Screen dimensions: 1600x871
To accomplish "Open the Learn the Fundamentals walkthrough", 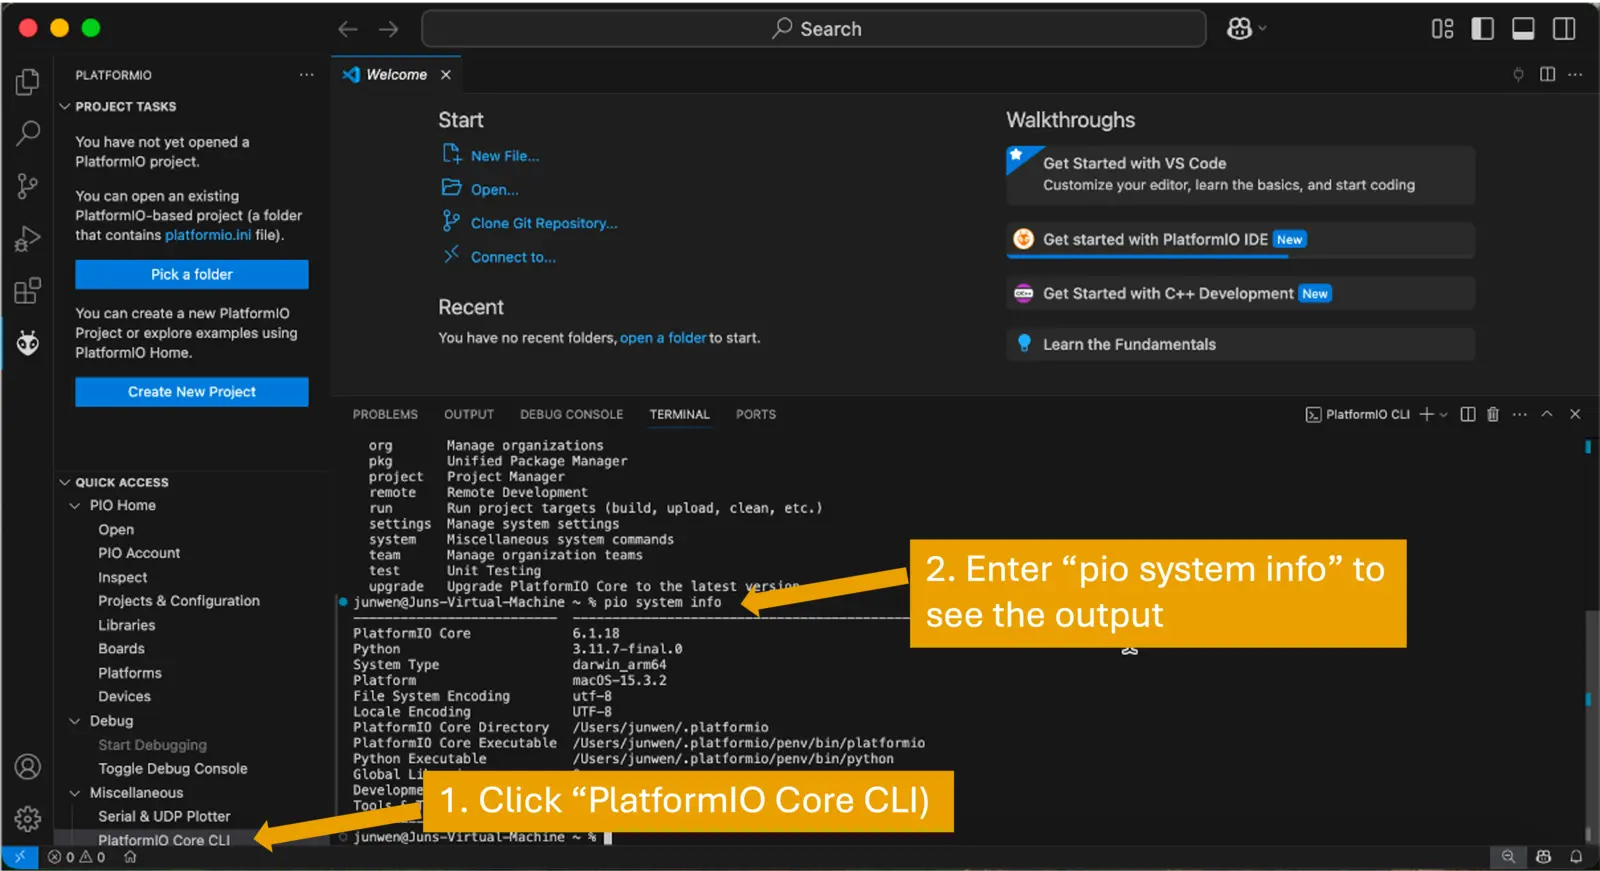I will [1240, 344].
